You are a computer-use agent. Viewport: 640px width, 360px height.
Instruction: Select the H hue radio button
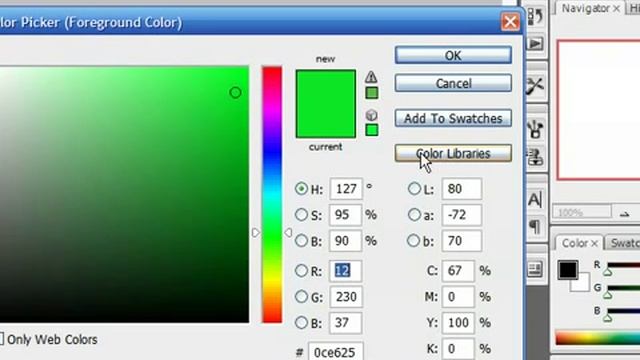point(301,189)
